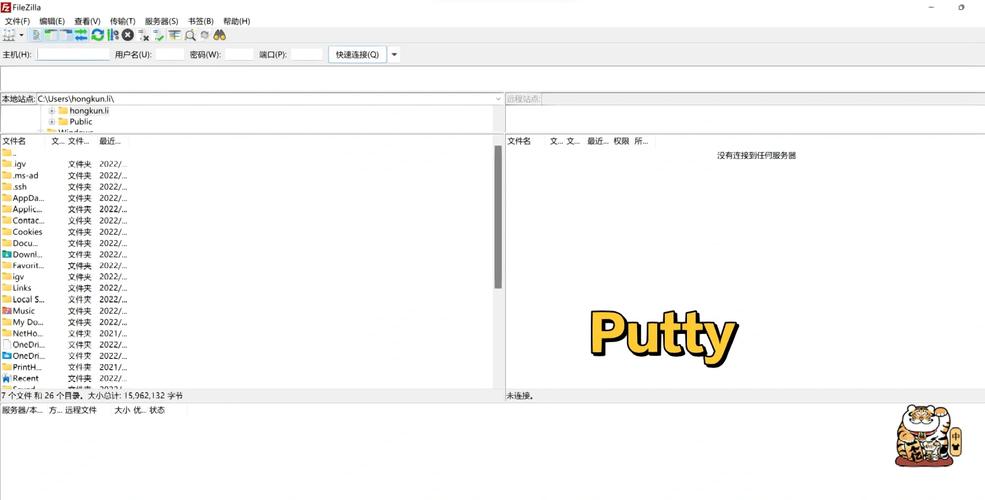The width and height of the screenshot is (985, 500).
Task: Refresh the file and folder lists
Action: [x=97, y=35]
